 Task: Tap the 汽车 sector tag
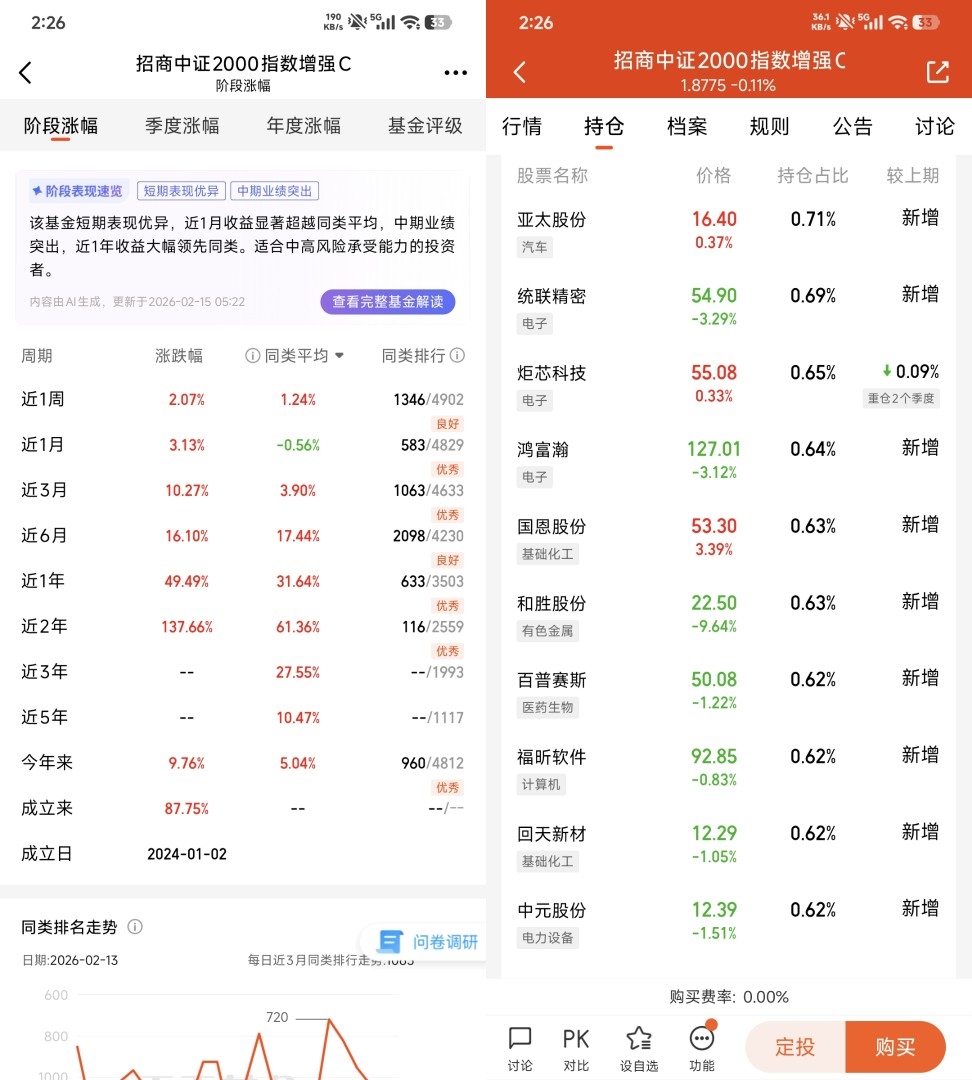[x=535, y=247]
